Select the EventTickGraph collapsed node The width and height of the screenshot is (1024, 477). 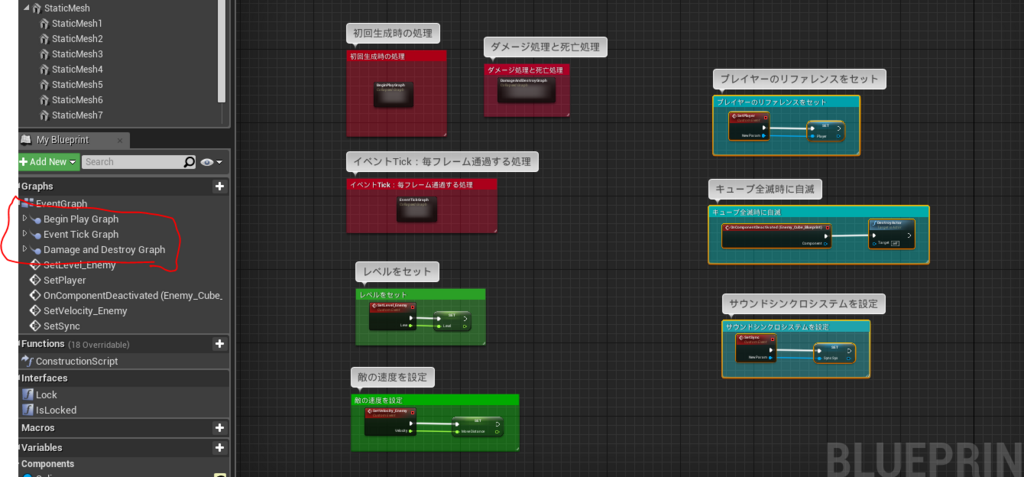[417, 208]
